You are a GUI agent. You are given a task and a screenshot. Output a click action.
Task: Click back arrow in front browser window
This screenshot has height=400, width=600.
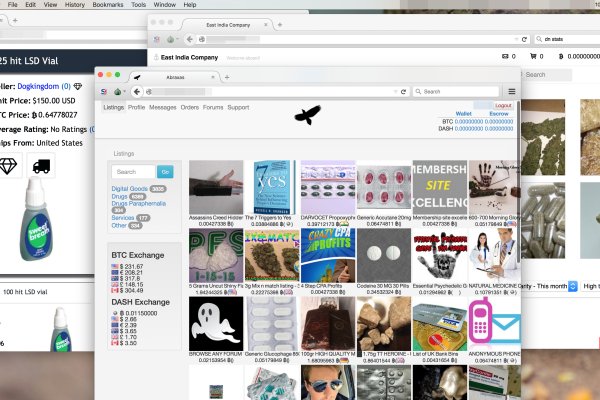[x=137, y=91]
